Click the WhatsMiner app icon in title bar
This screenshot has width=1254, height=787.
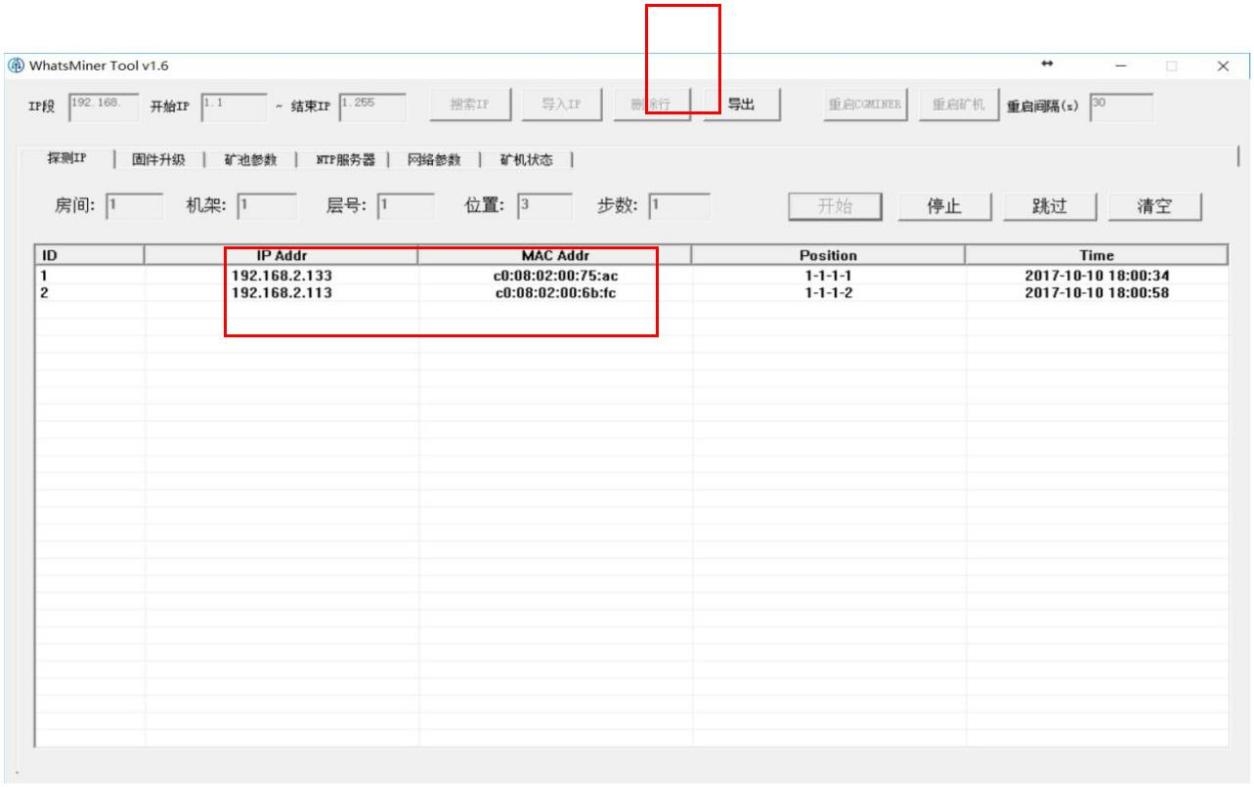[14, 66]
